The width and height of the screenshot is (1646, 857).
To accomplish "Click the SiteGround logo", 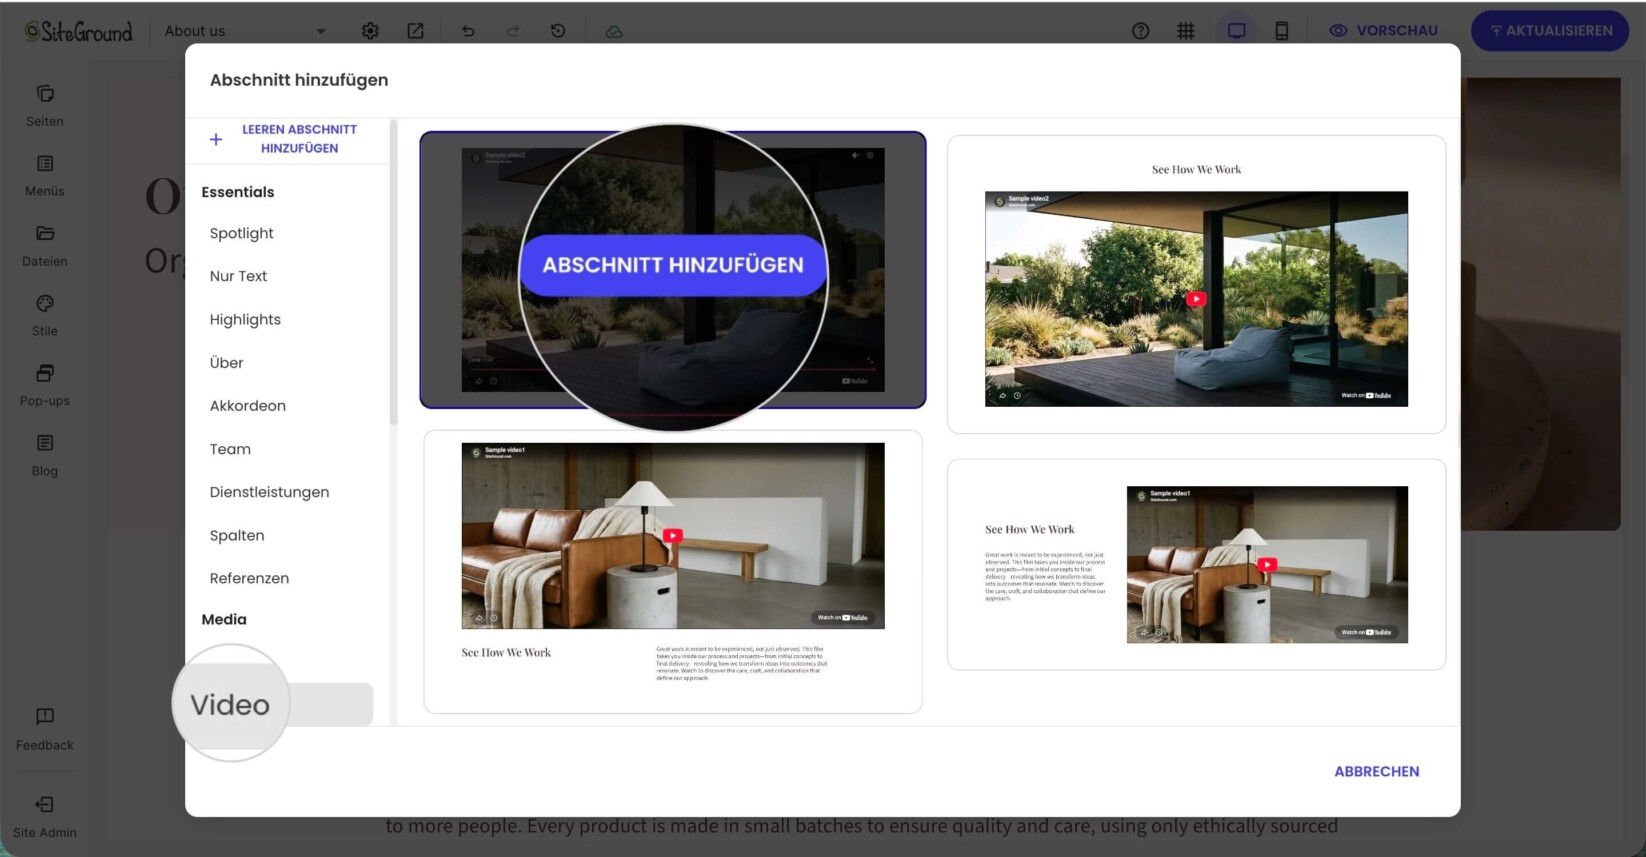I will pos(79,32).
